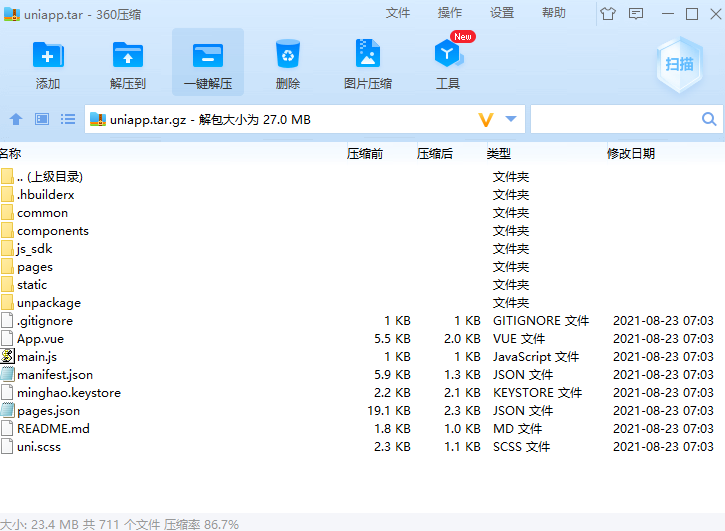Screen dimensions: 725x531
Task: Select the pages folder in the list
Action: [35, 267]
